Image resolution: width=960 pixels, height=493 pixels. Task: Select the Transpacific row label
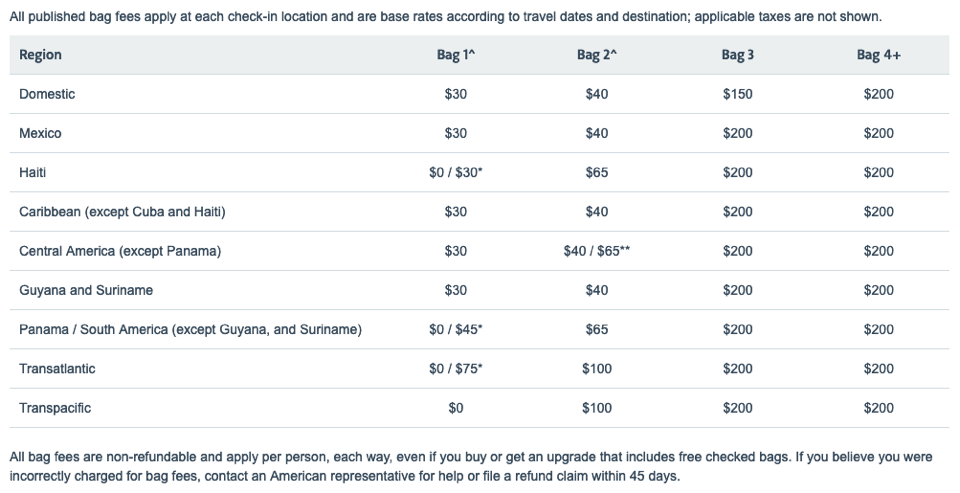pos(55,408)
